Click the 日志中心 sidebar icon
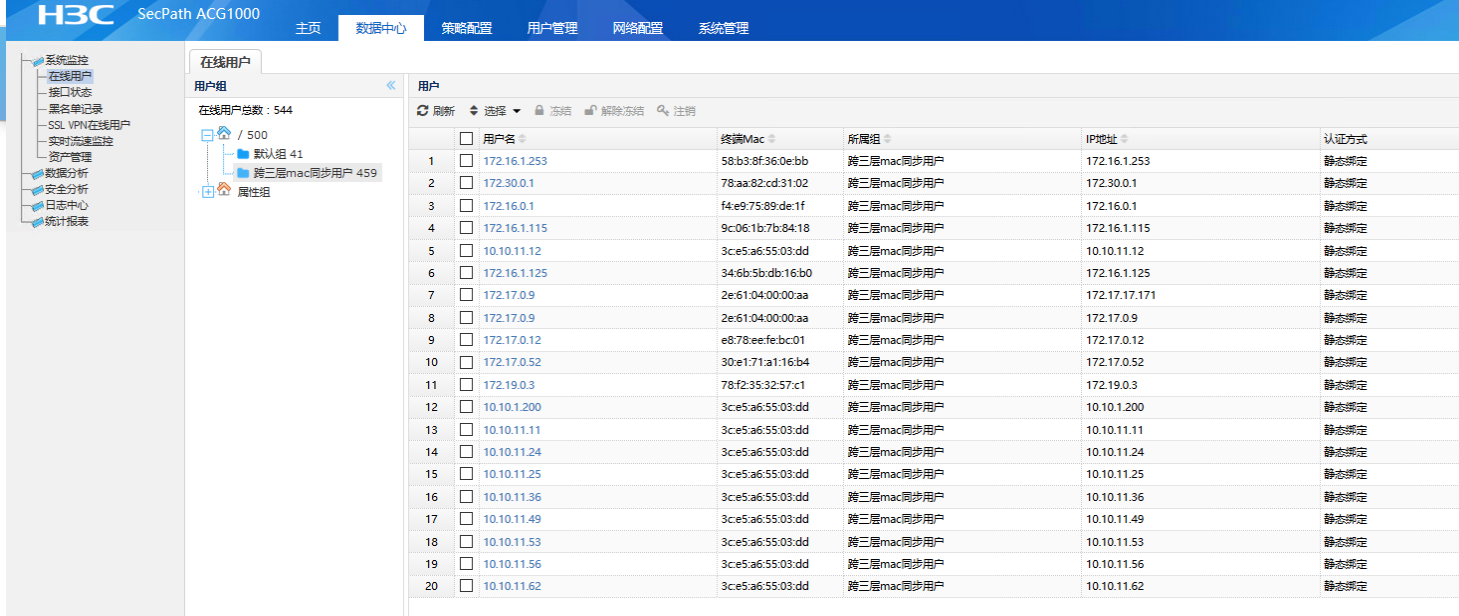Image resolution: width=1459 pixels, height=616 pixels. coord(38,205)
